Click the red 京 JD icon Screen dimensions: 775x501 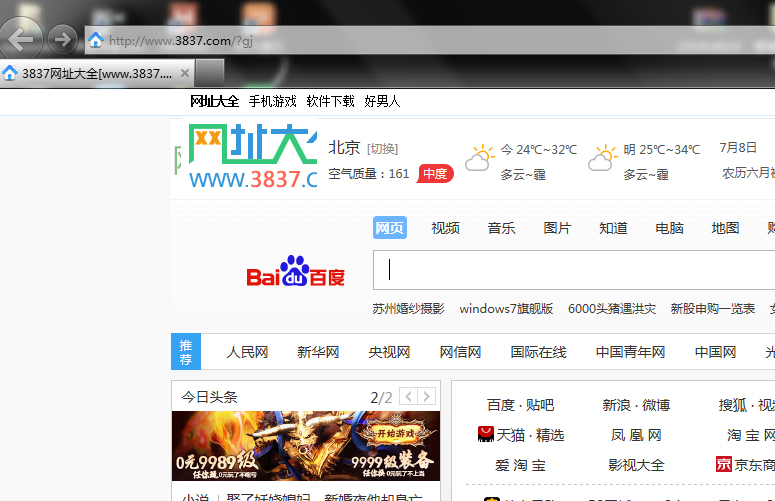tap(724, 464)
